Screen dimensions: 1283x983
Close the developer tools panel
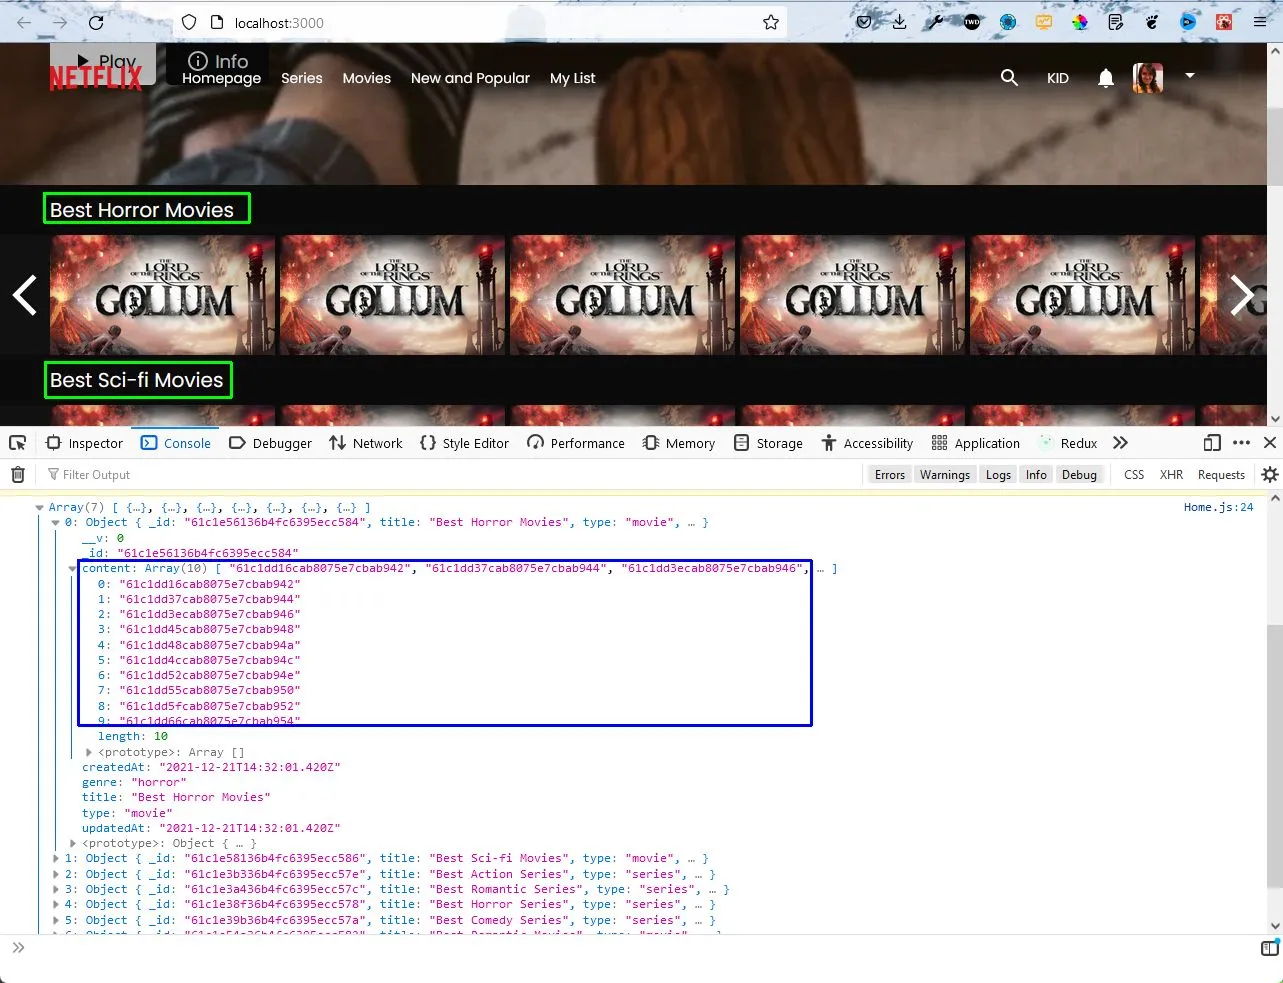click(1270, 443)
